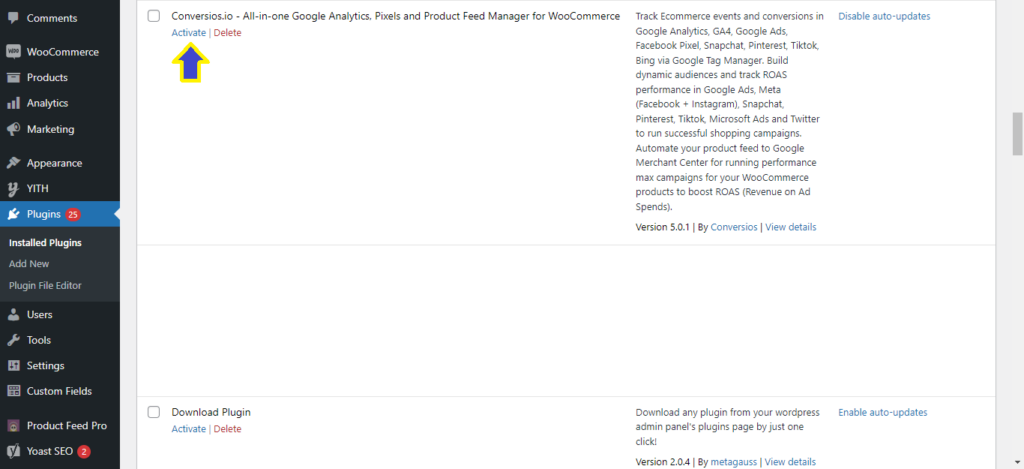The width and height of the screenshot is (1024, 469).
Task: Click the YITH logo icon
Action: tap(13, 189)
